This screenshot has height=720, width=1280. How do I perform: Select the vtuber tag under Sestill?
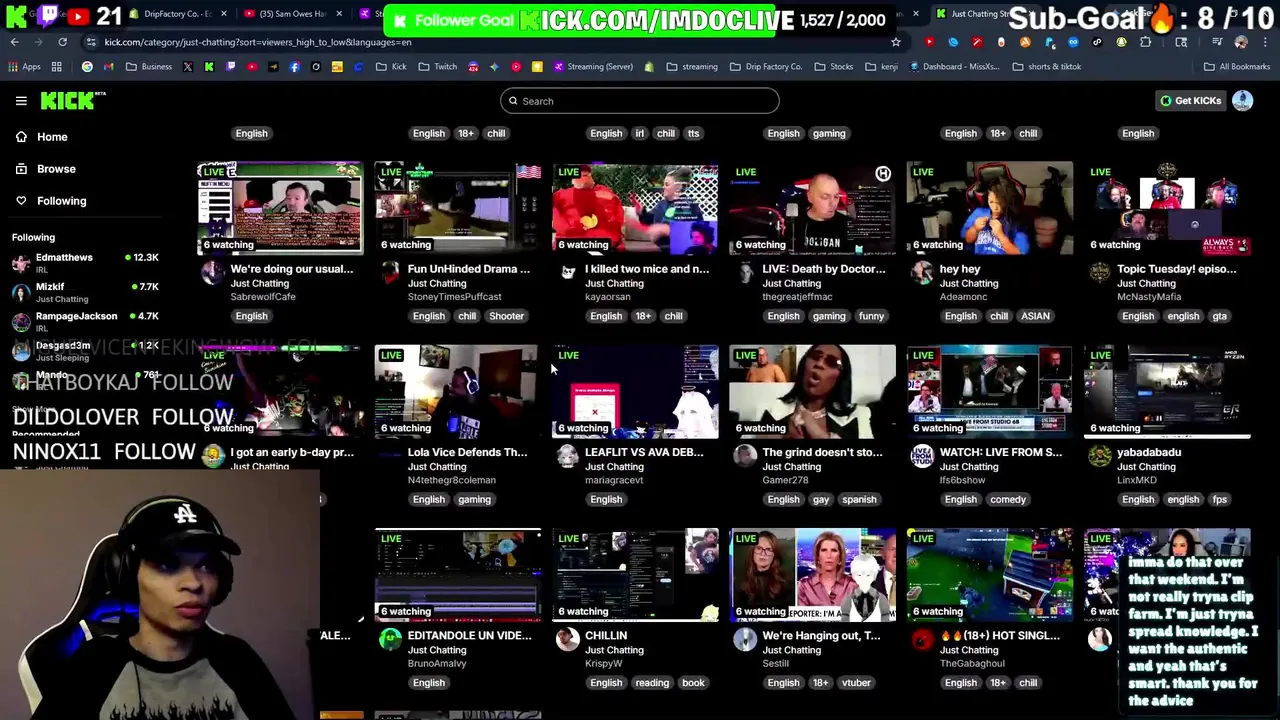[856, 683]
